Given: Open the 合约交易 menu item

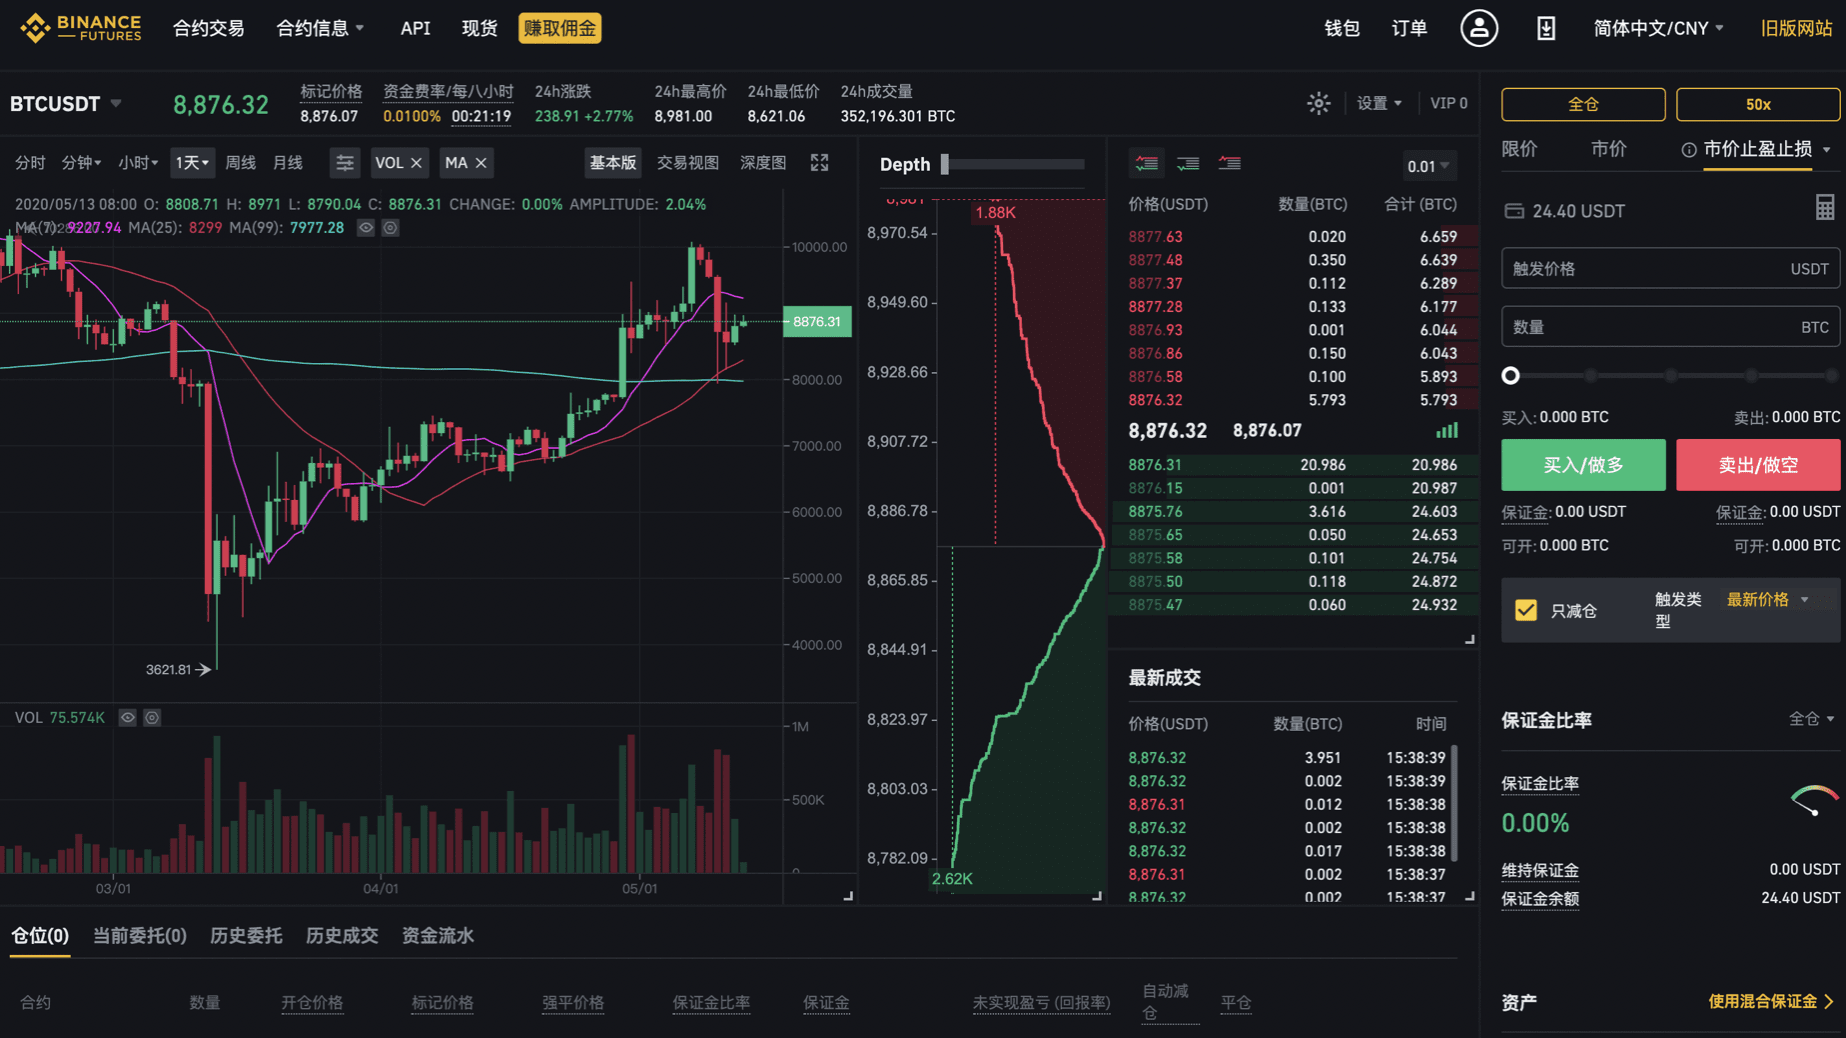Looking at the screenshot, I should point(208,28).
